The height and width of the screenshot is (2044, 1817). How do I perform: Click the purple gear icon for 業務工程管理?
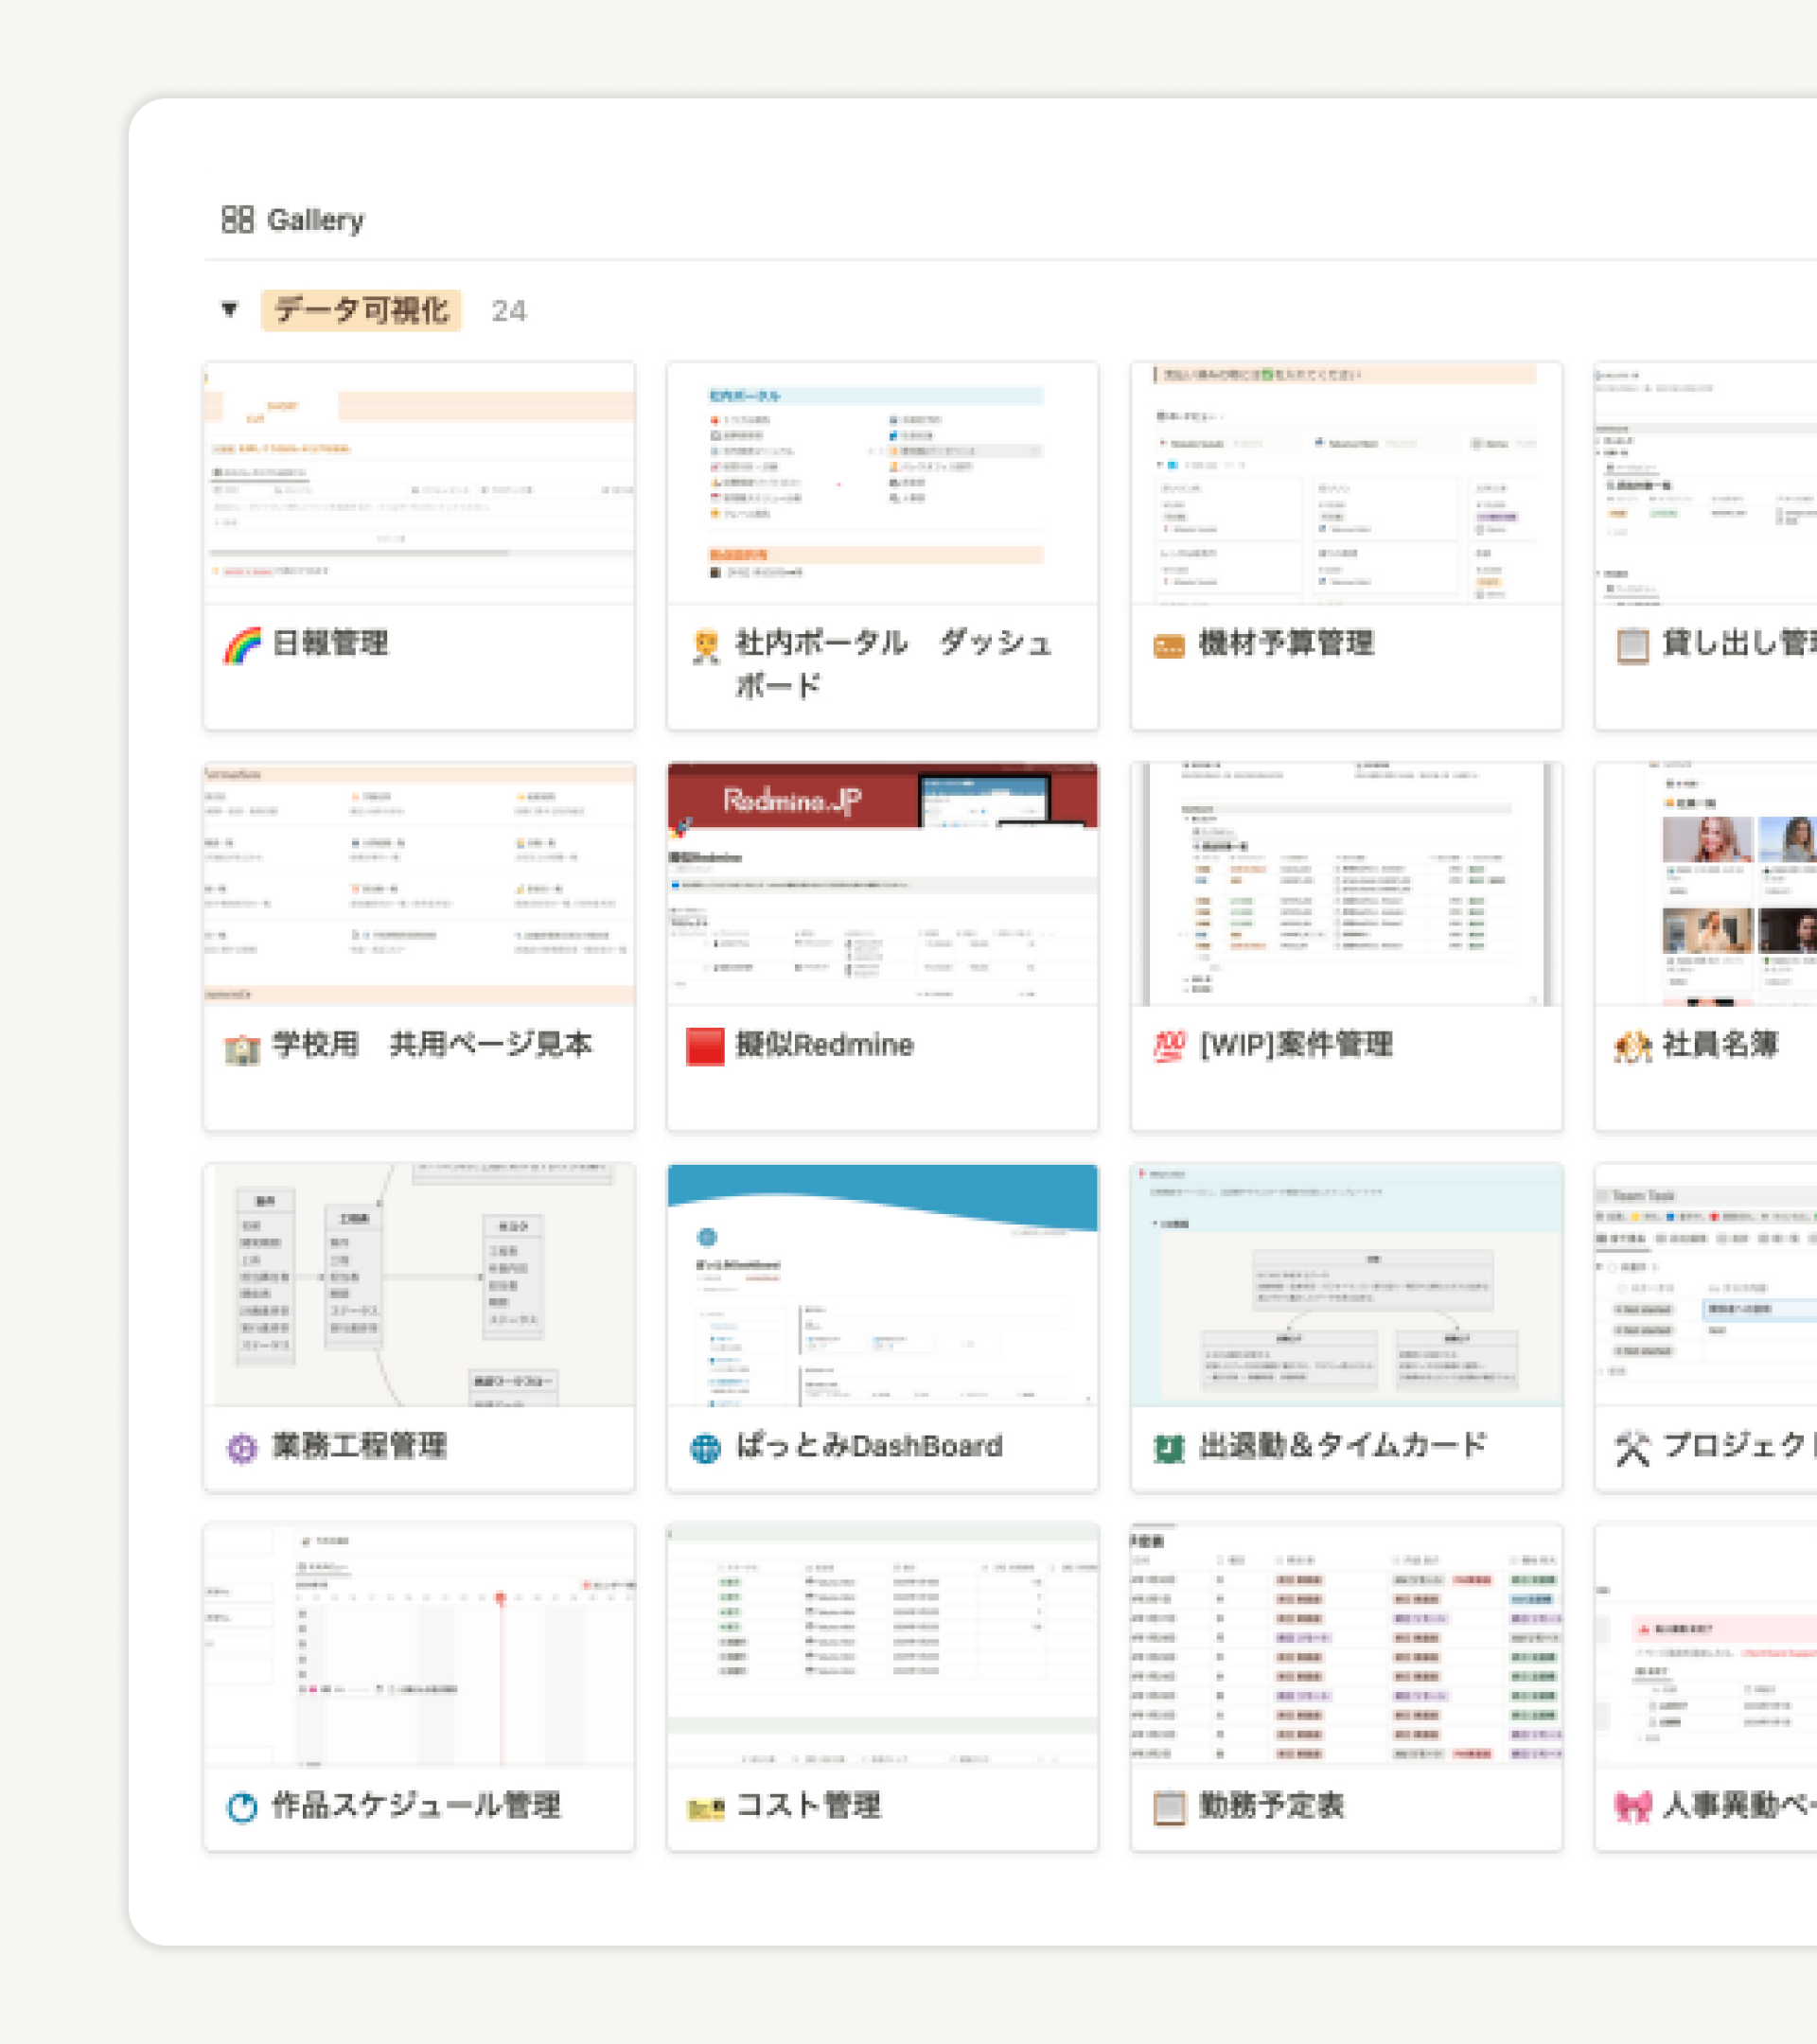point(241,1447)
